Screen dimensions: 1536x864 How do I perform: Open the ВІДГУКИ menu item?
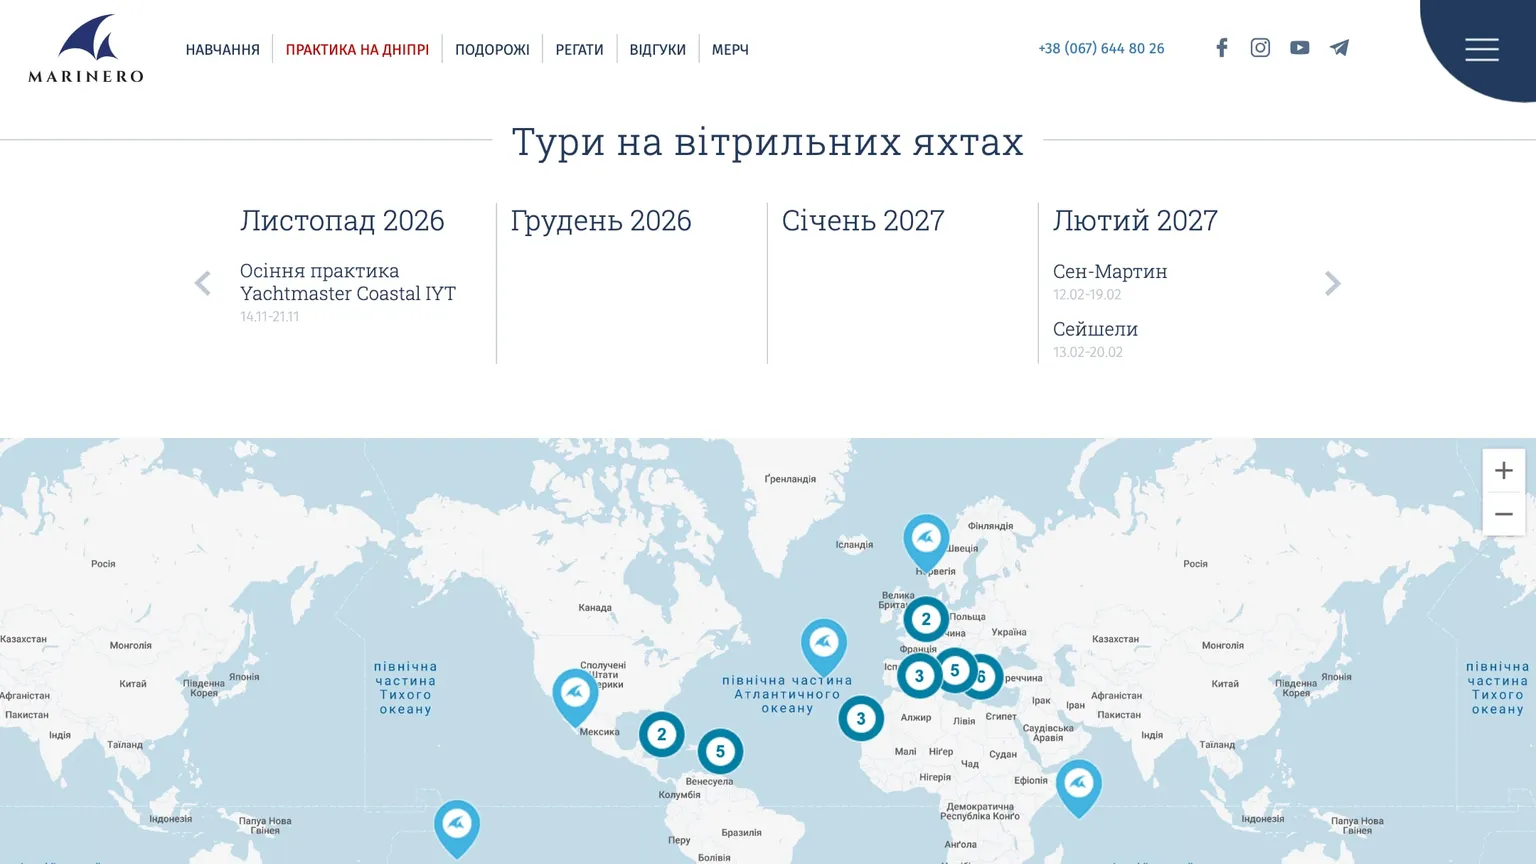click(x=657, y=49)
